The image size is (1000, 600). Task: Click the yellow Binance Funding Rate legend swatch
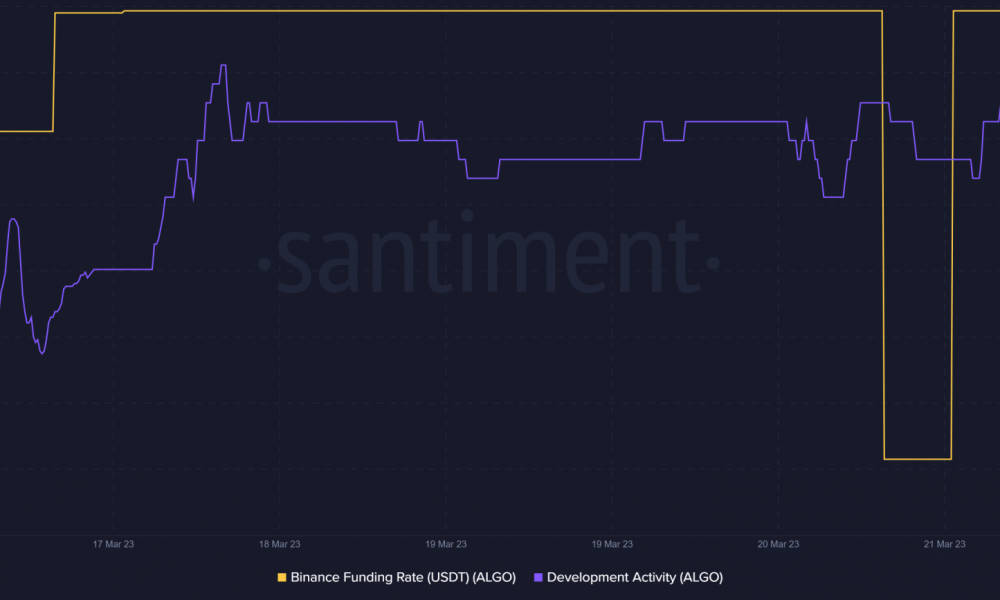[x=282, y=578]
